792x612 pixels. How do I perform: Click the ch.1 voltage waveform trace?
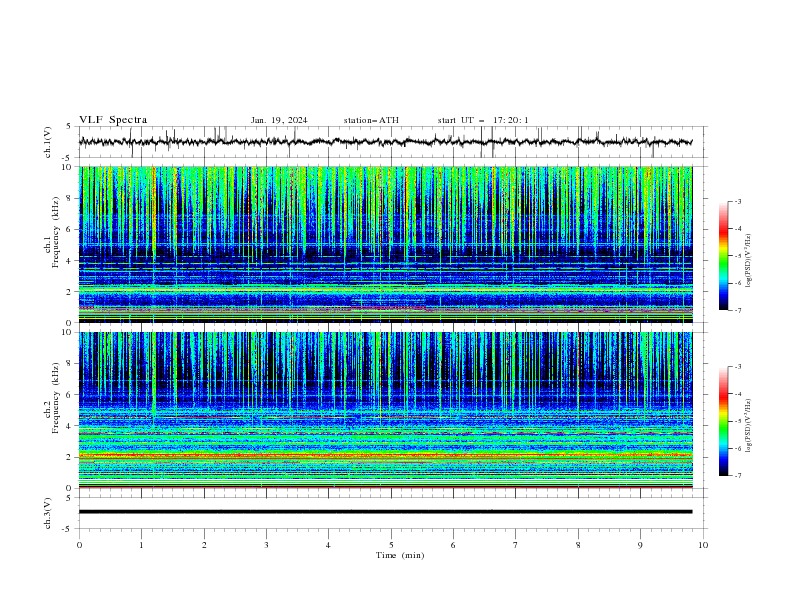tap(385, 142)
